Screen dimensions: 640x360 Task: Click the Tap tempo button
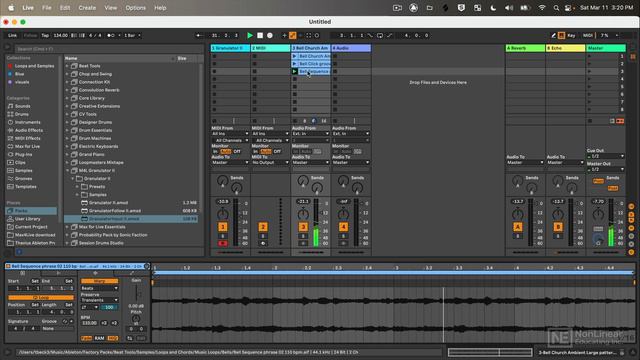(45, 36)
